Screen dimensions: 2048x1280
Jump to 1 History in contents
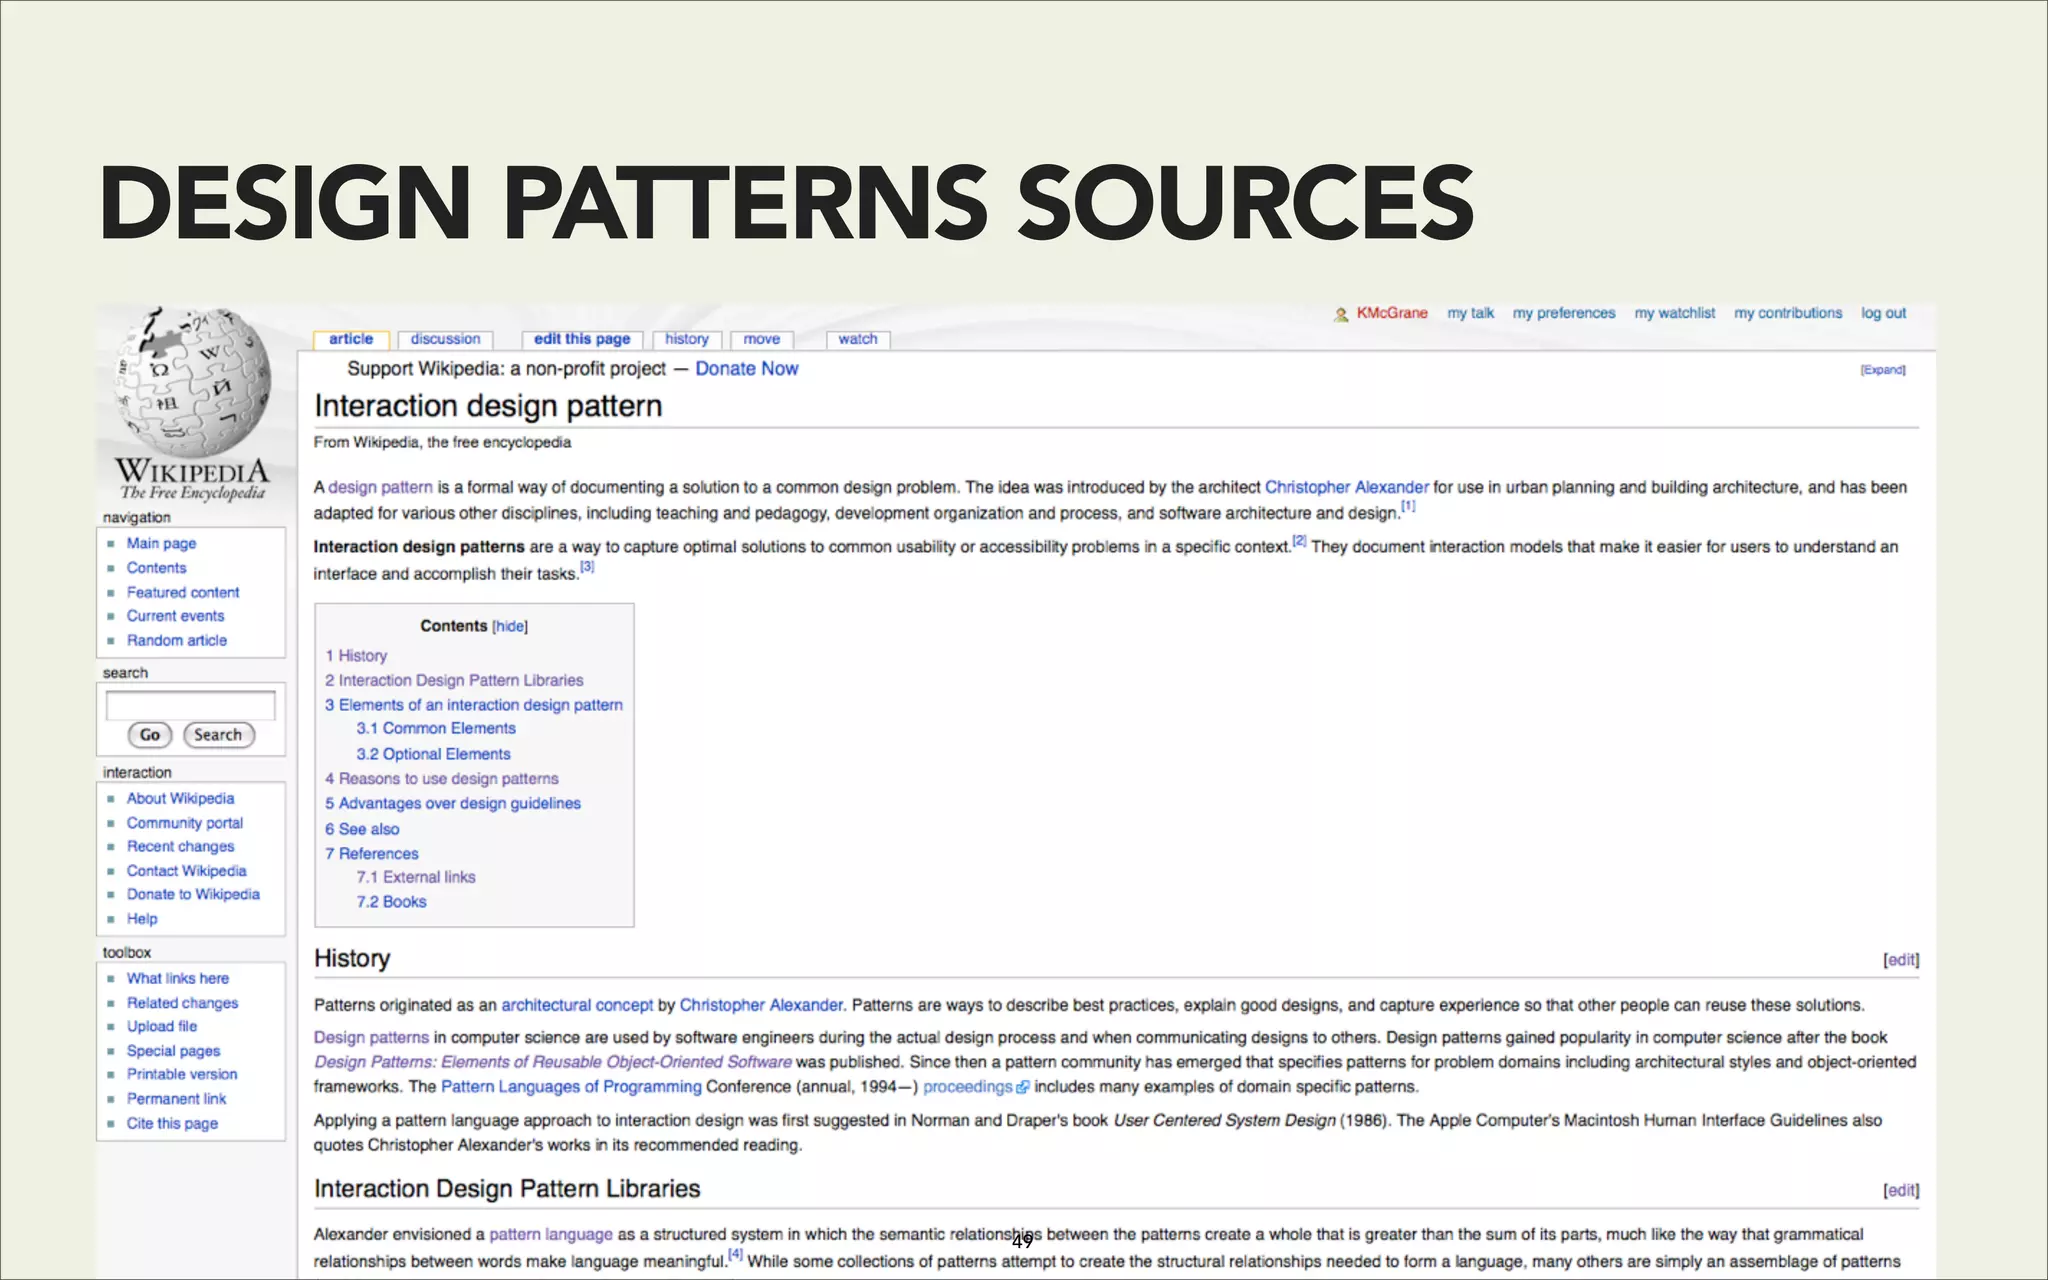356,656
